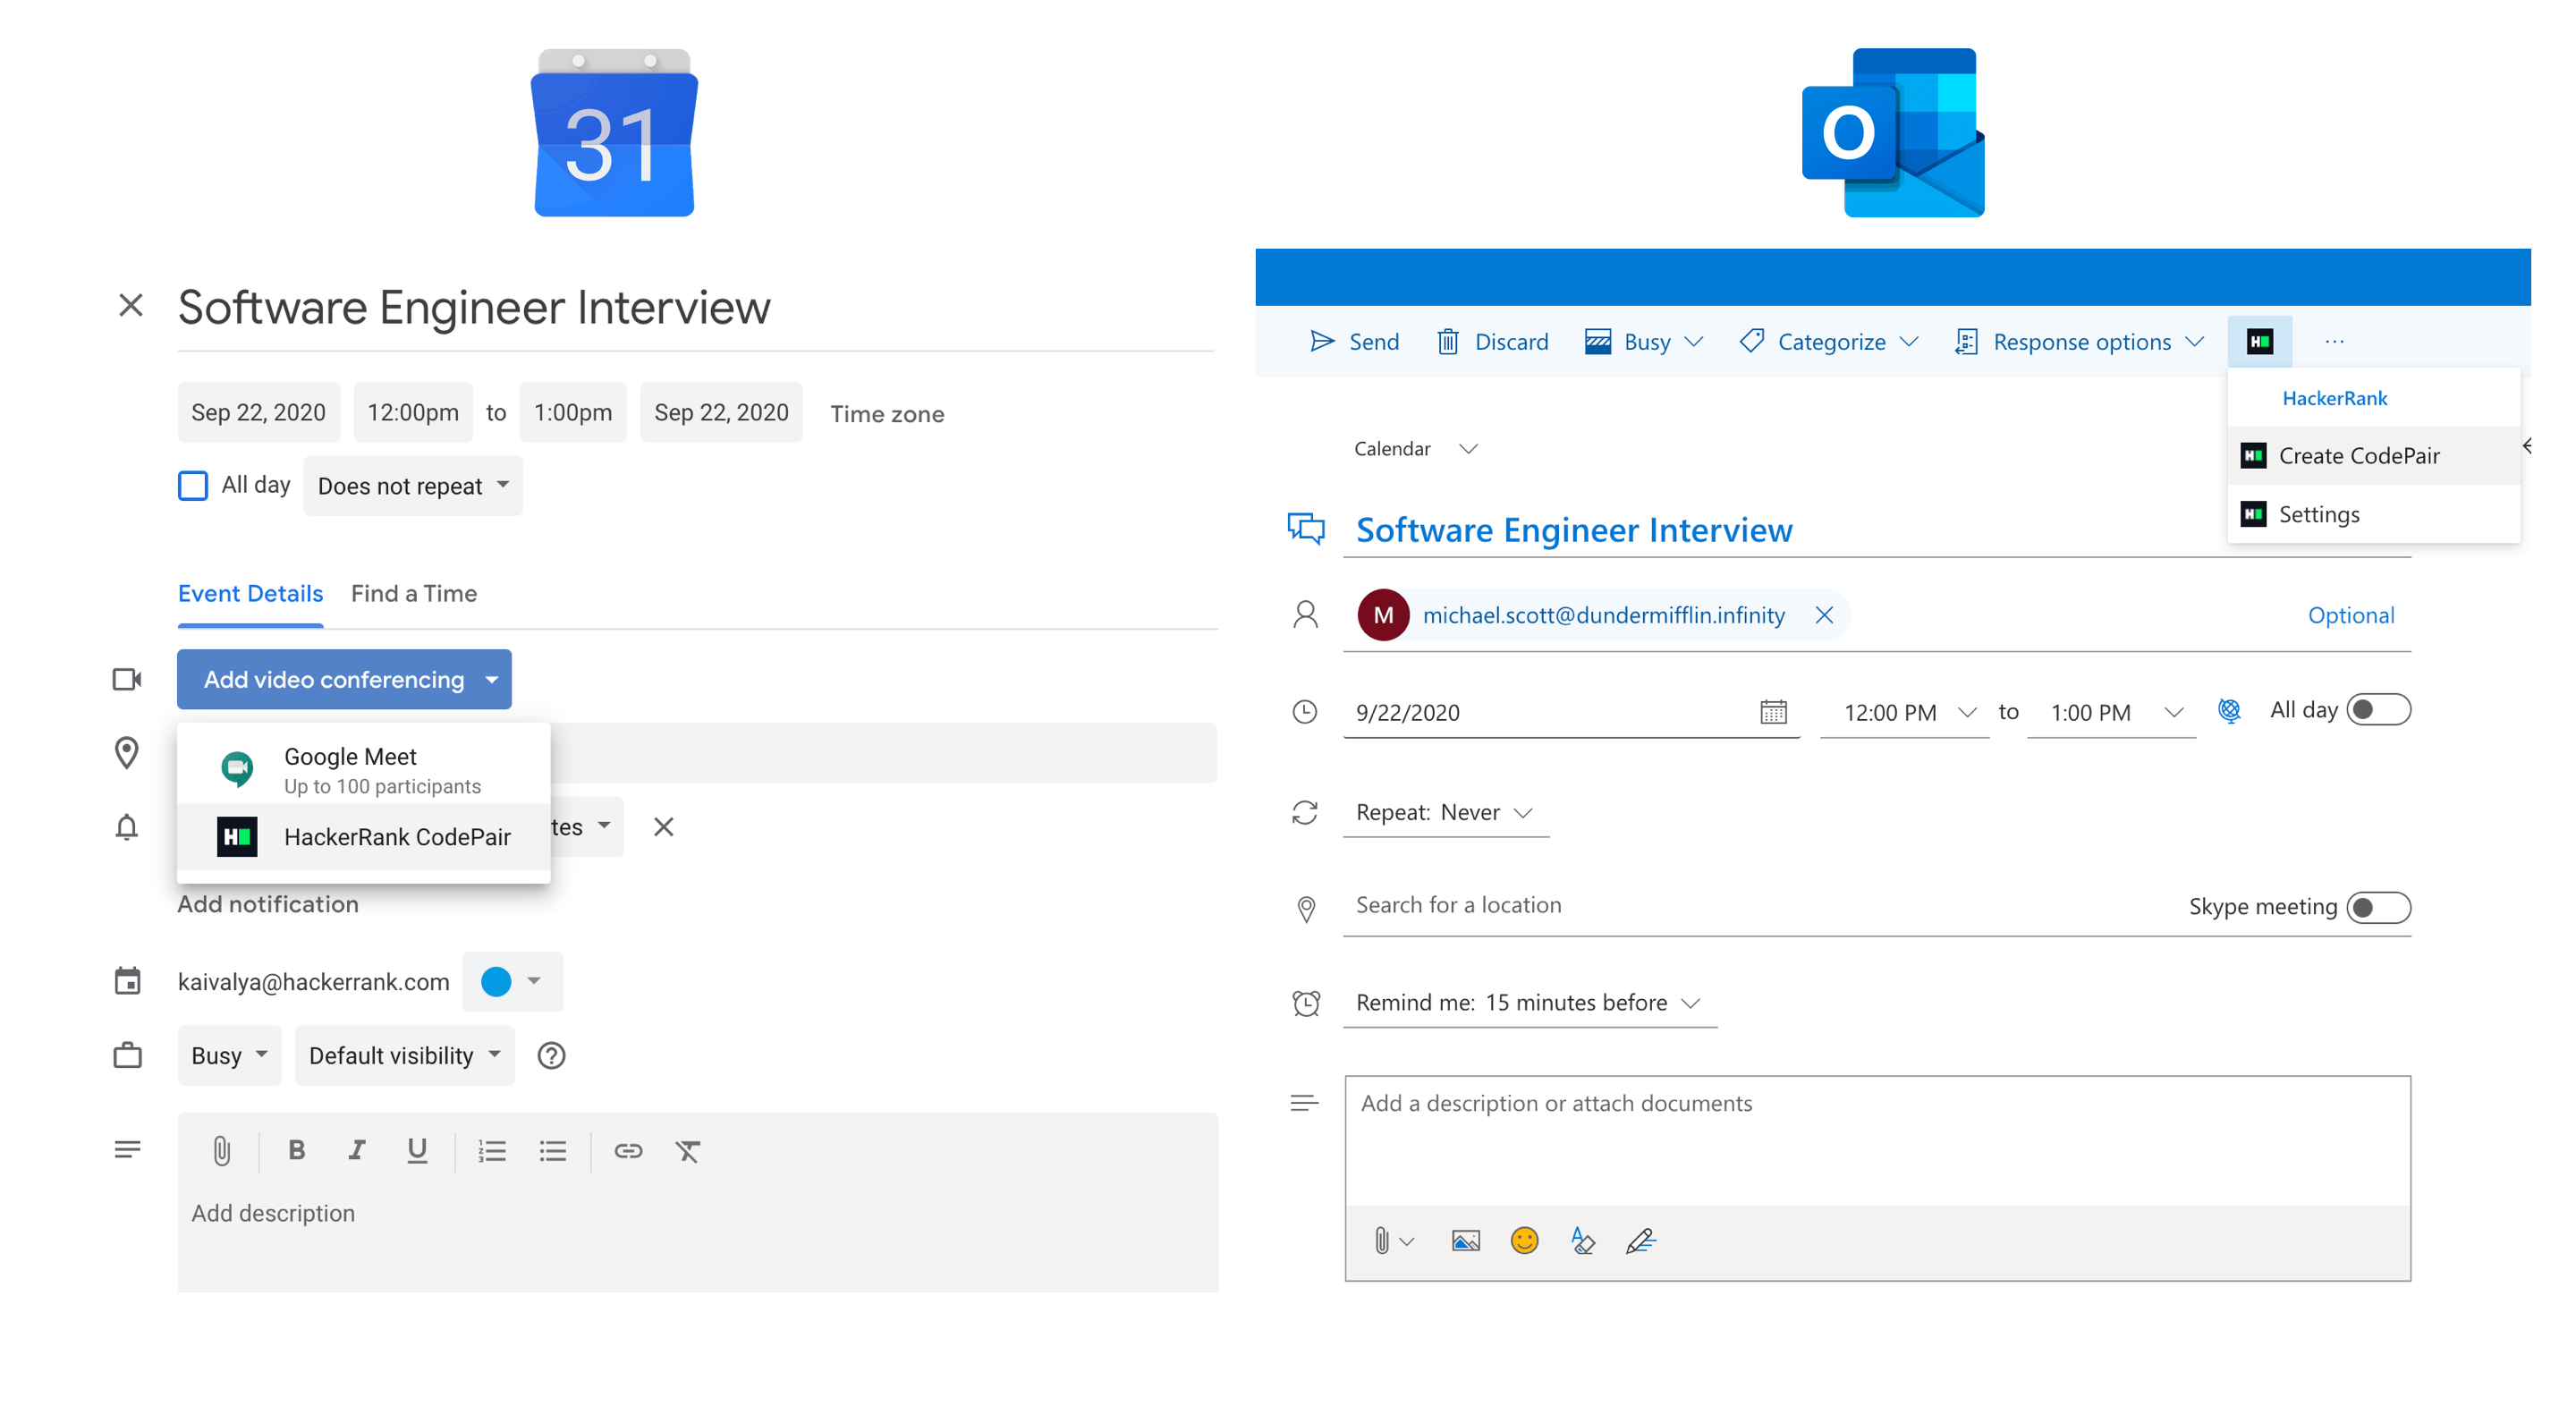The image size is (2576, 1406).
Task: Click the M avatar of michael.scott
Action: click(1383, 615)
